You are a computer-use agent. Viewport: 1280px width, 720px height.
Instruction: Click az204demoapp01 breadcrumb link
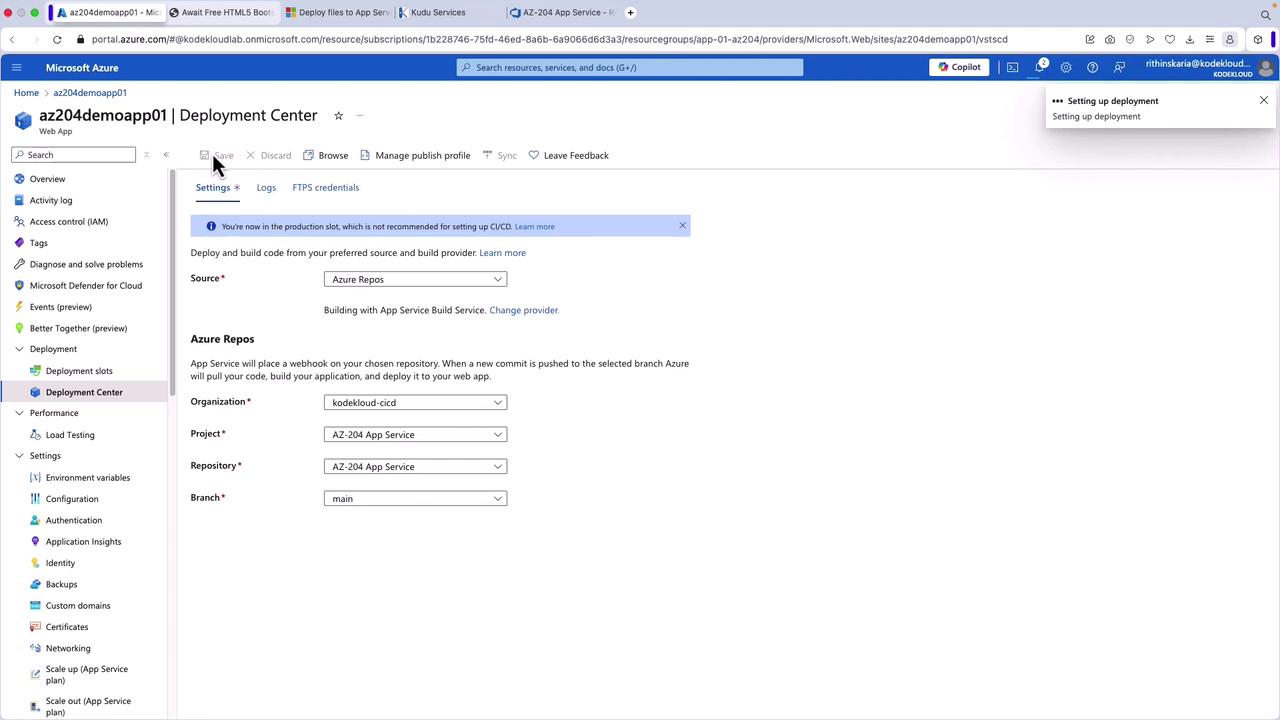(90, 93)
